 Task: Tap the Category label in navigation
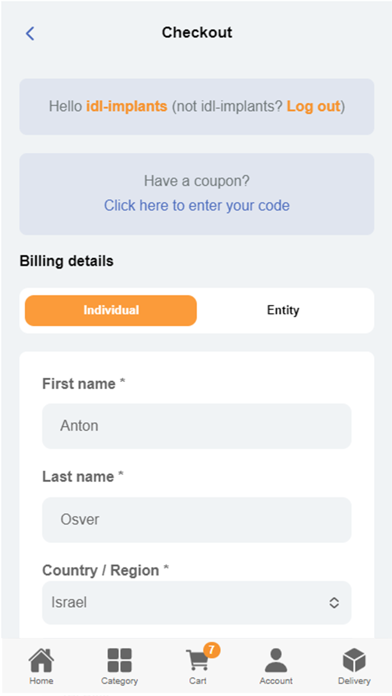pos(119,681)
